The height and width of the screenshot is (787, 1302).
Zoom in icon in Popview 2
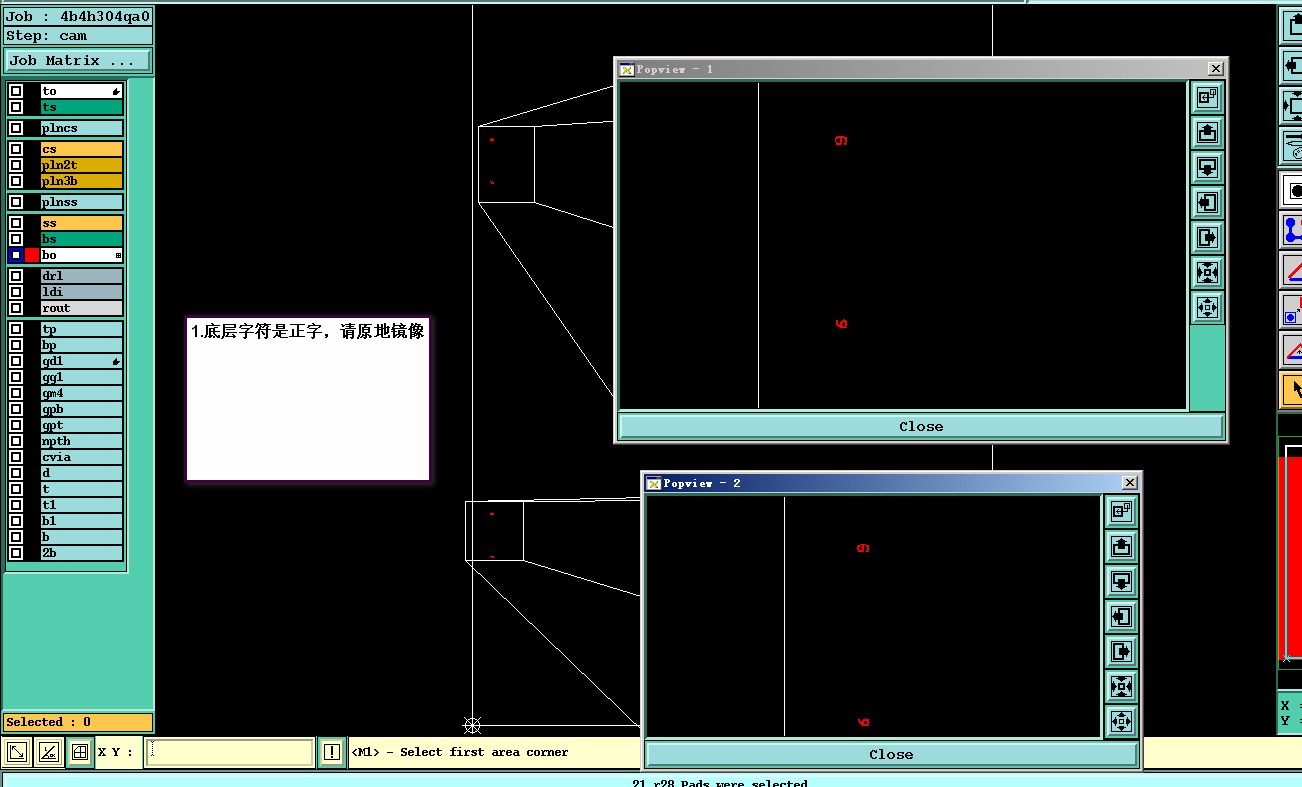1121,686
